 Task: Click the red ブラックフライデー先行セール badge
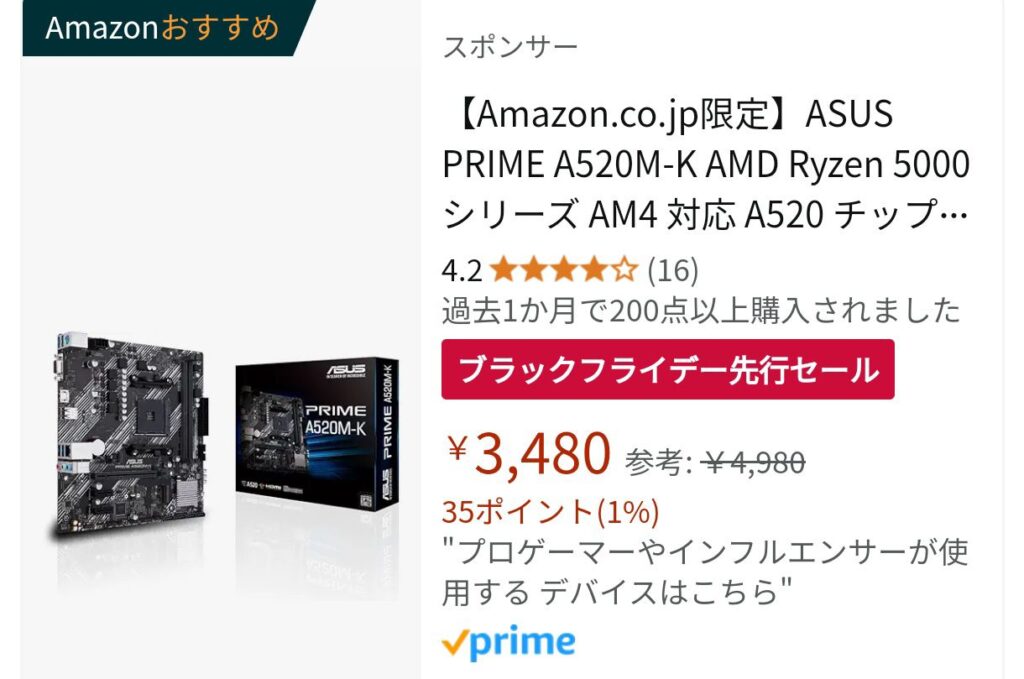(x=668, y=370)
